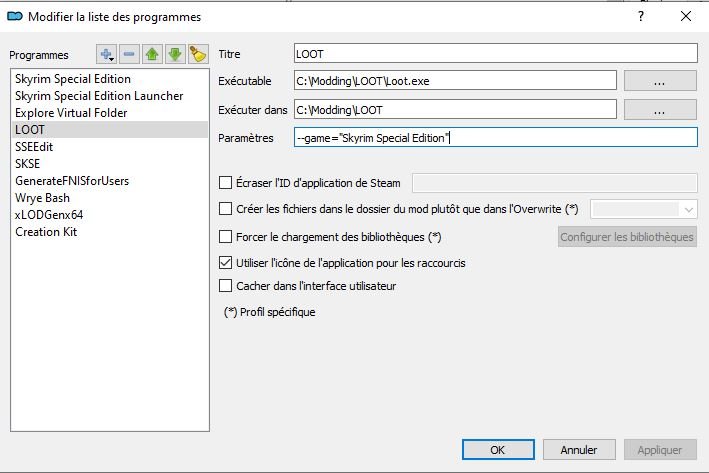Select Creation Kit in the programs list
709x473 pixels.
pyautogui.click(x=46, y=231)
